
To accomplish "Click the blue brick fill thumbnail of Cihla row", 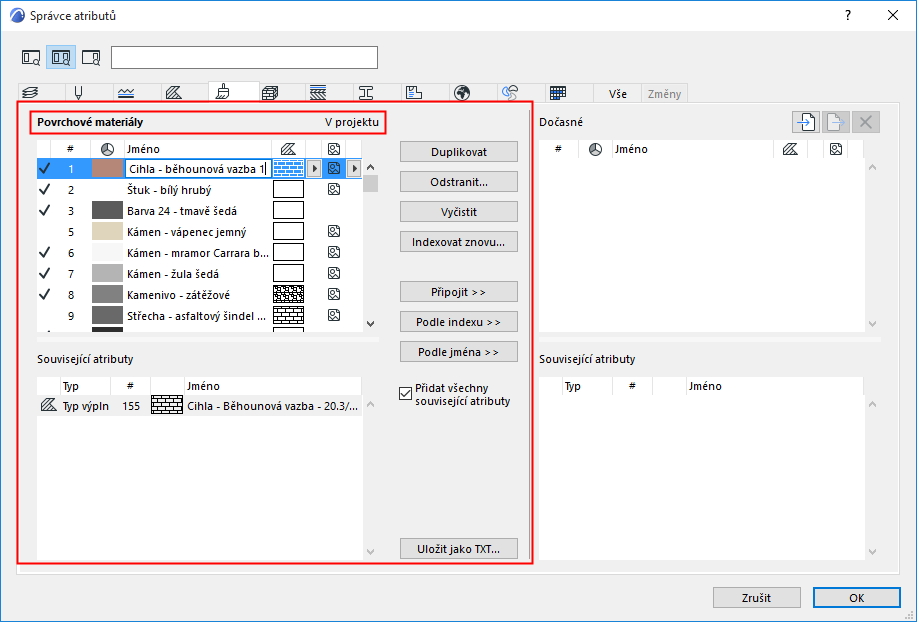I will [x=288, y=169].
